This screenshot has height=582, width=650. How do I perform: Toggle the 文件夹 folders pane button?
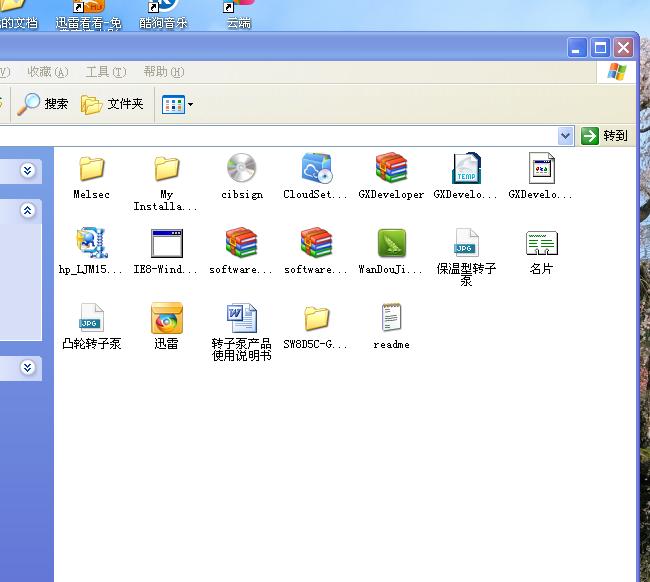(x=112, y=104)
